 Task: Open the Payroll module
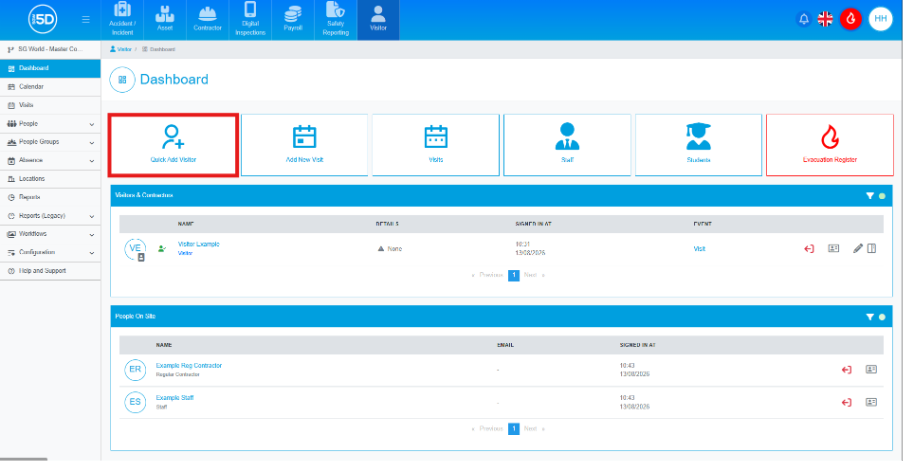coord(293,20)
